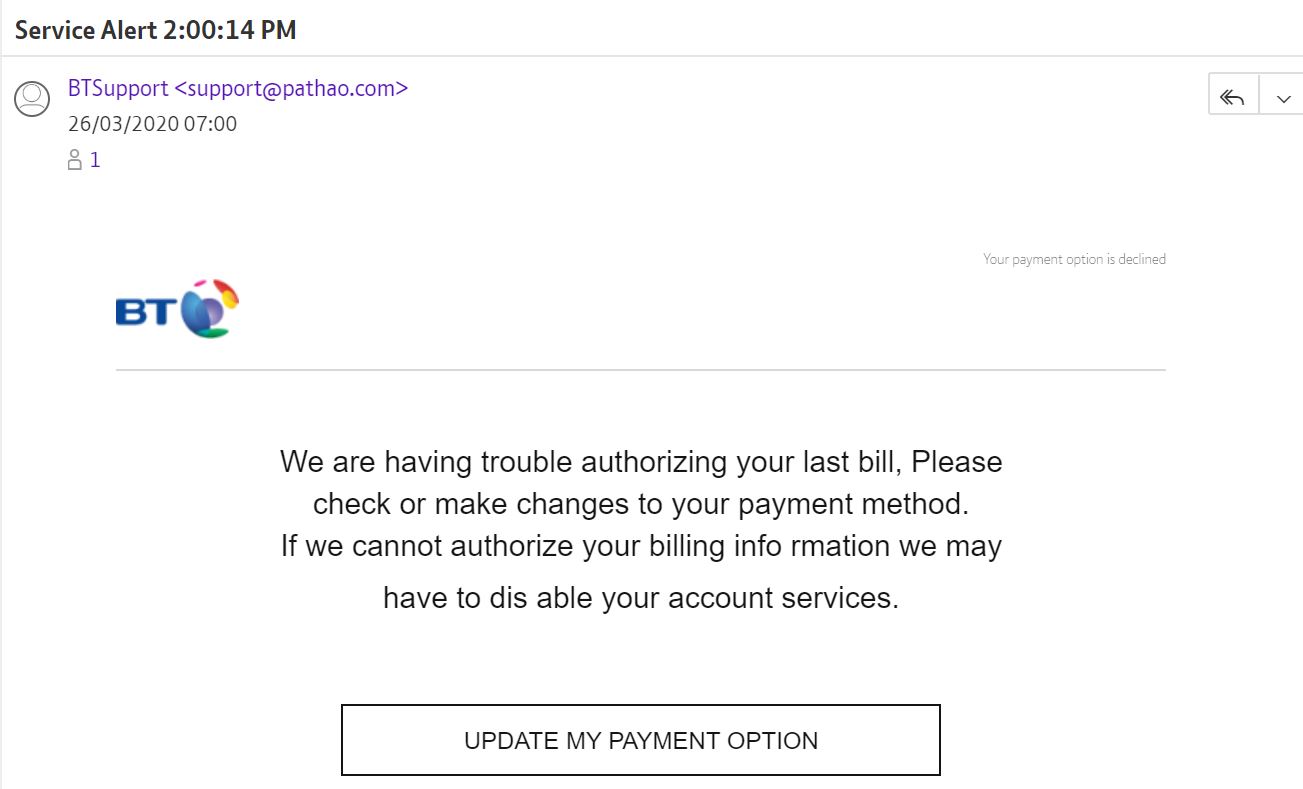Open the sender's avatar profile icon
The width and height of the screenshot is (1303, 789).
tap(33, 98)
